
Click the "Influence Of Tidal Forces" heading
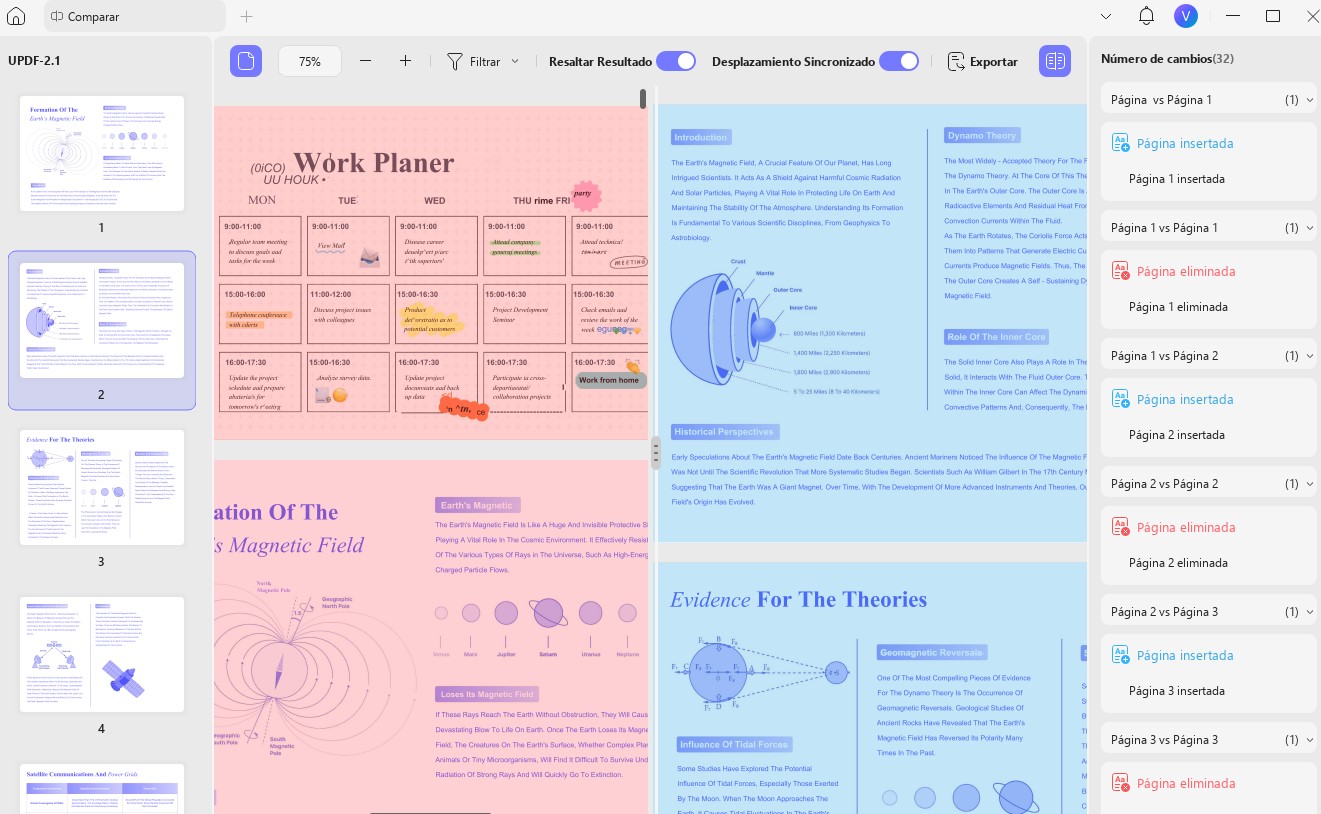pos(734,744)
